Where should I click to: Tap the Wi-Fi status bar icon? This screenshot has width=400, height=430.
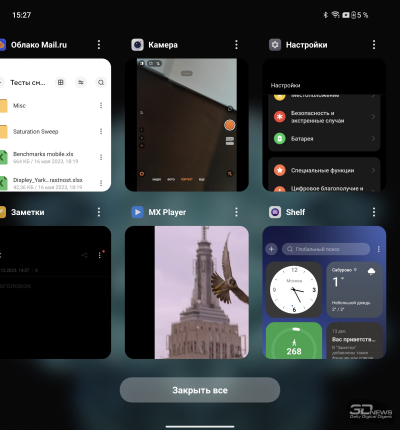pyautogui.click(x=335, y=15)
